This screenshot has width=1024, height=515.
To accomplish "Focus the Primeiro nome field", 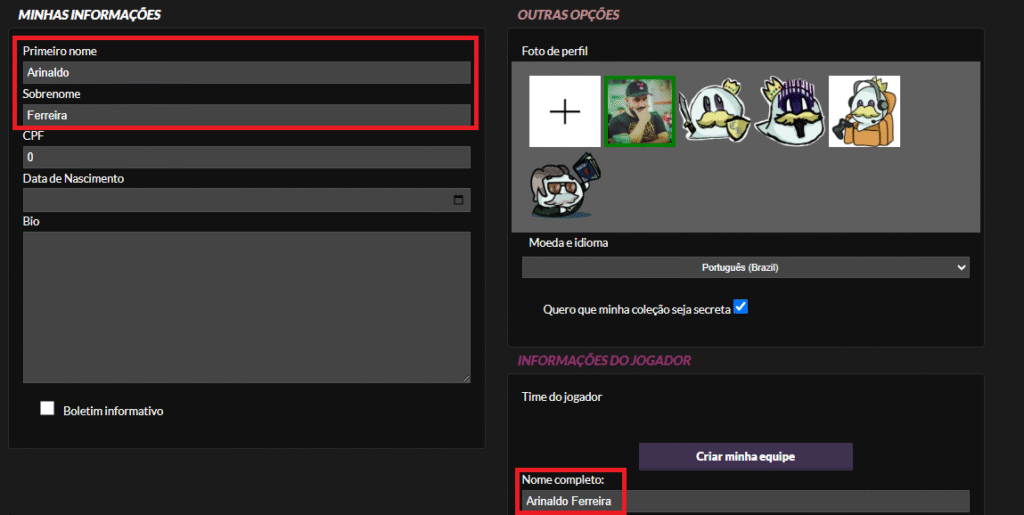I will click(247, 72).
